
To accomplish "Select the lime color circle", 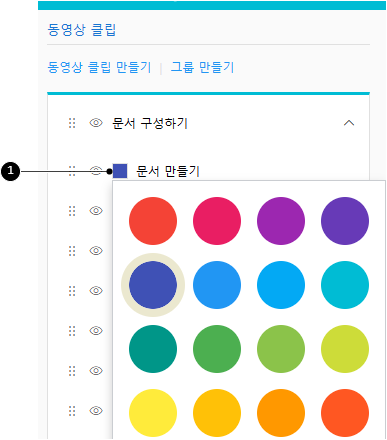I will click(345, 349).
